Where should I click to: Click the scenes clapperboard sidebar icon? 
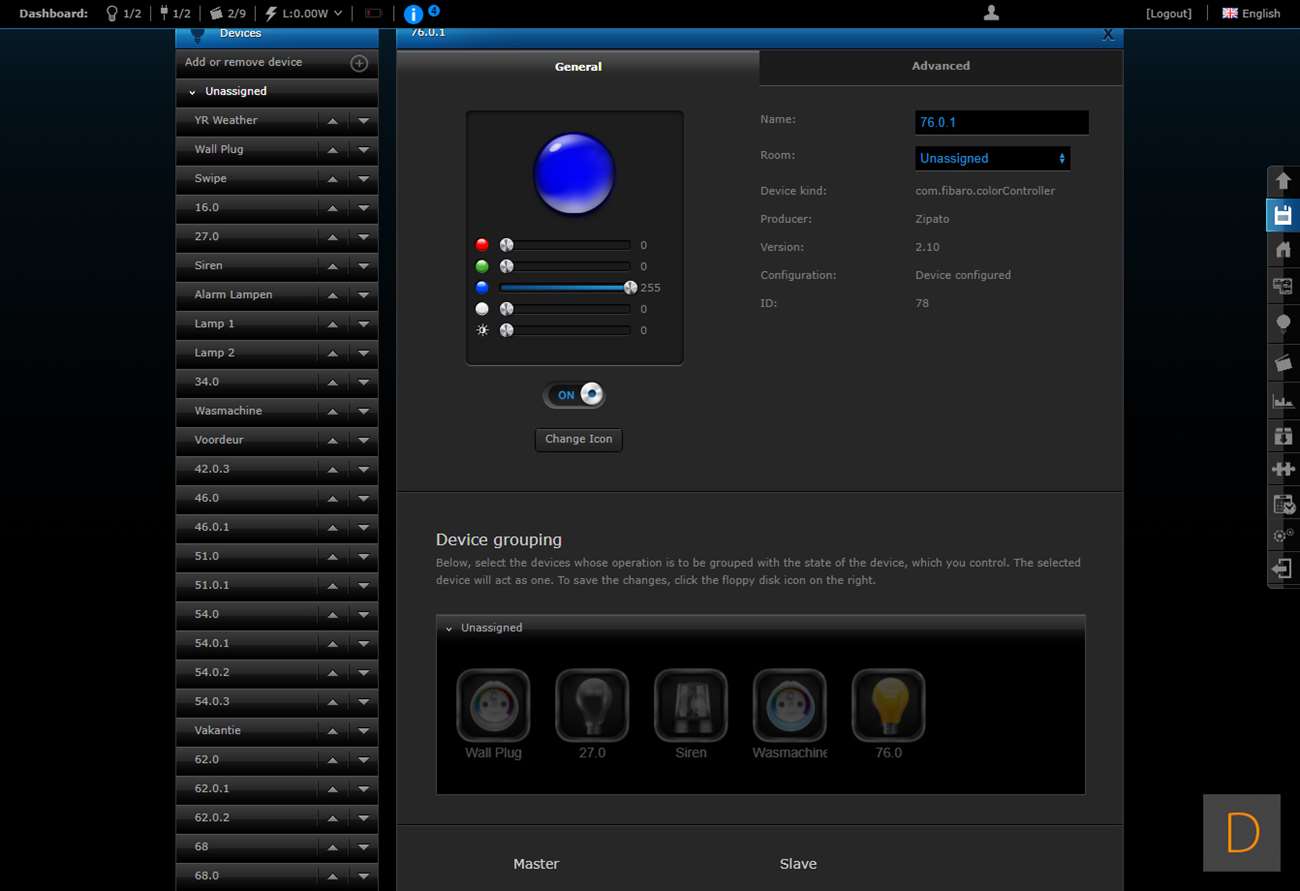(x=1283, y=363)
